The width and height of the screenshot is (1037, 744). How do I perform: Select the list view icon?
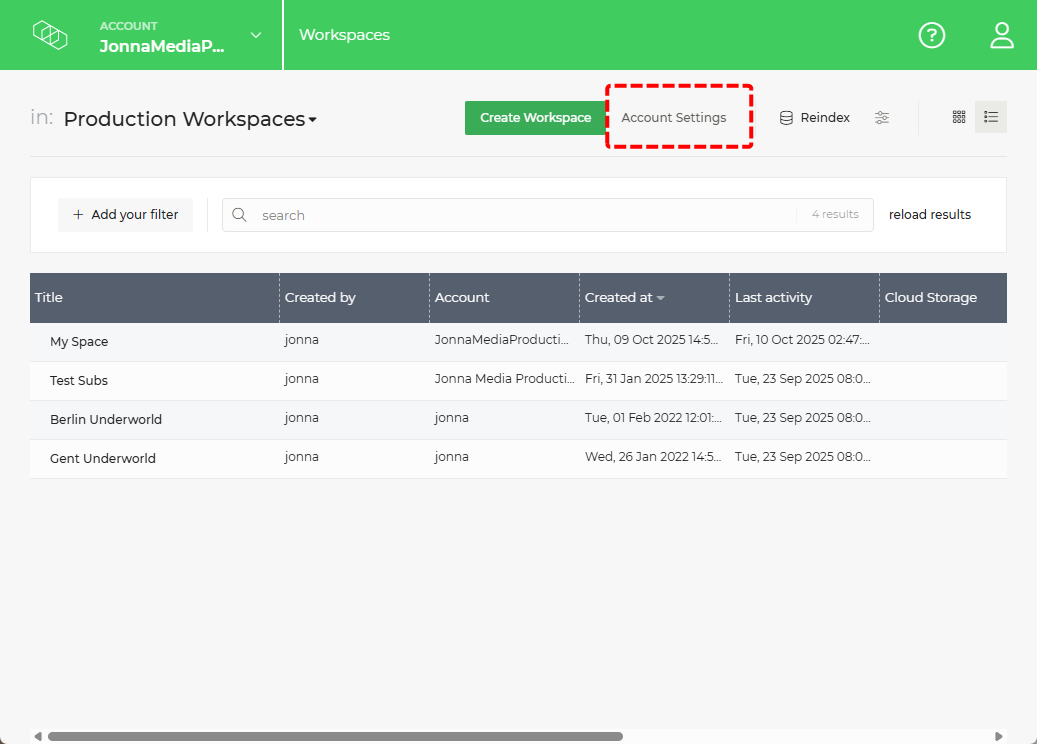point(990,116)
